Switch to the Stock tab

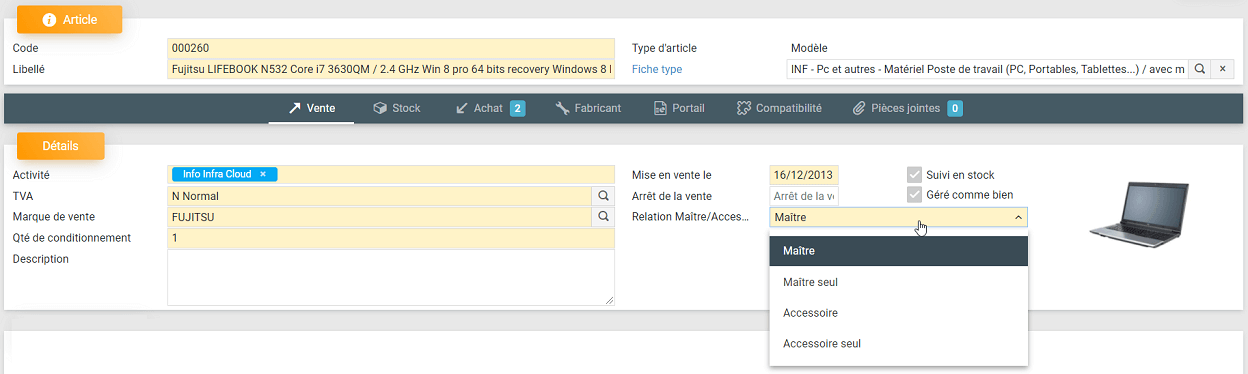point(396,108)
